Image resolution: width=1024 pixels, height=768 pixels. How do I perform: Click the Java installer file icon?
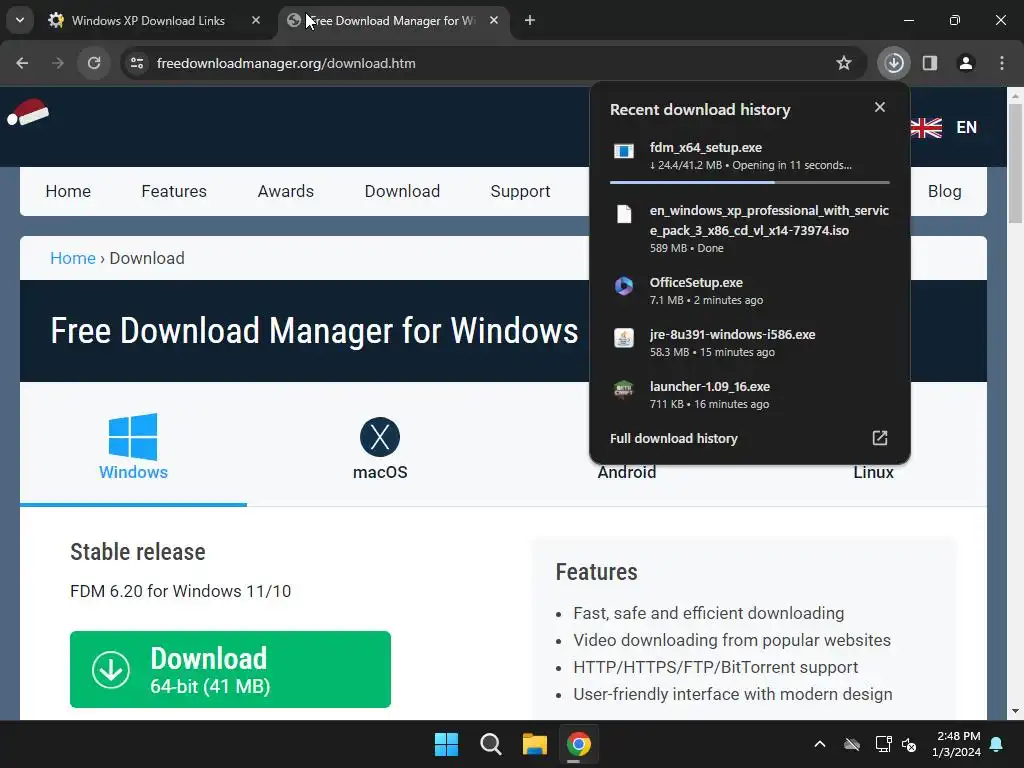pos(624,338)
